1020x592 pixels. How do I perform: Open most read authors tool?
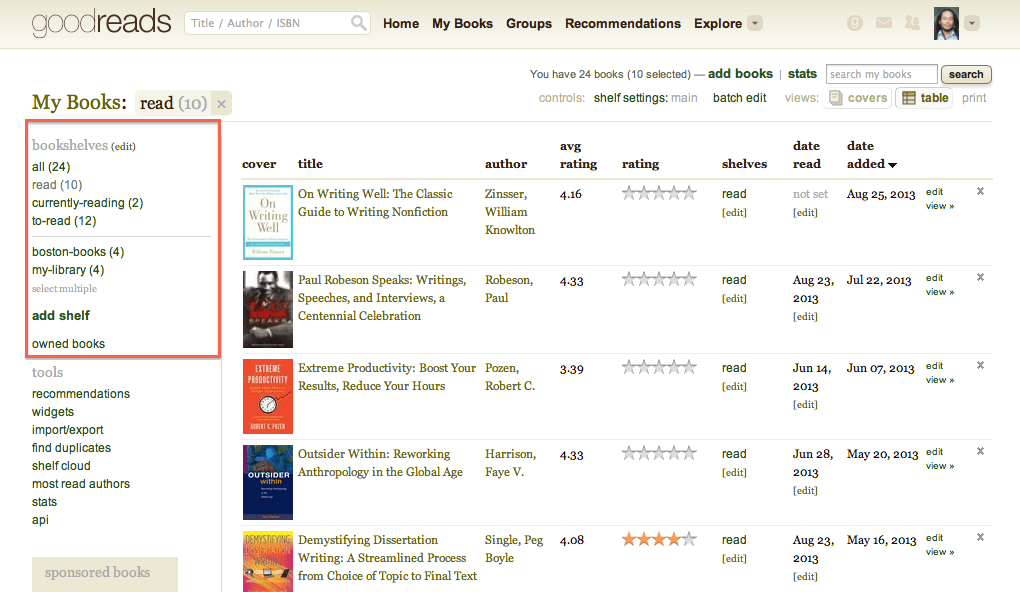pos(81,483)
